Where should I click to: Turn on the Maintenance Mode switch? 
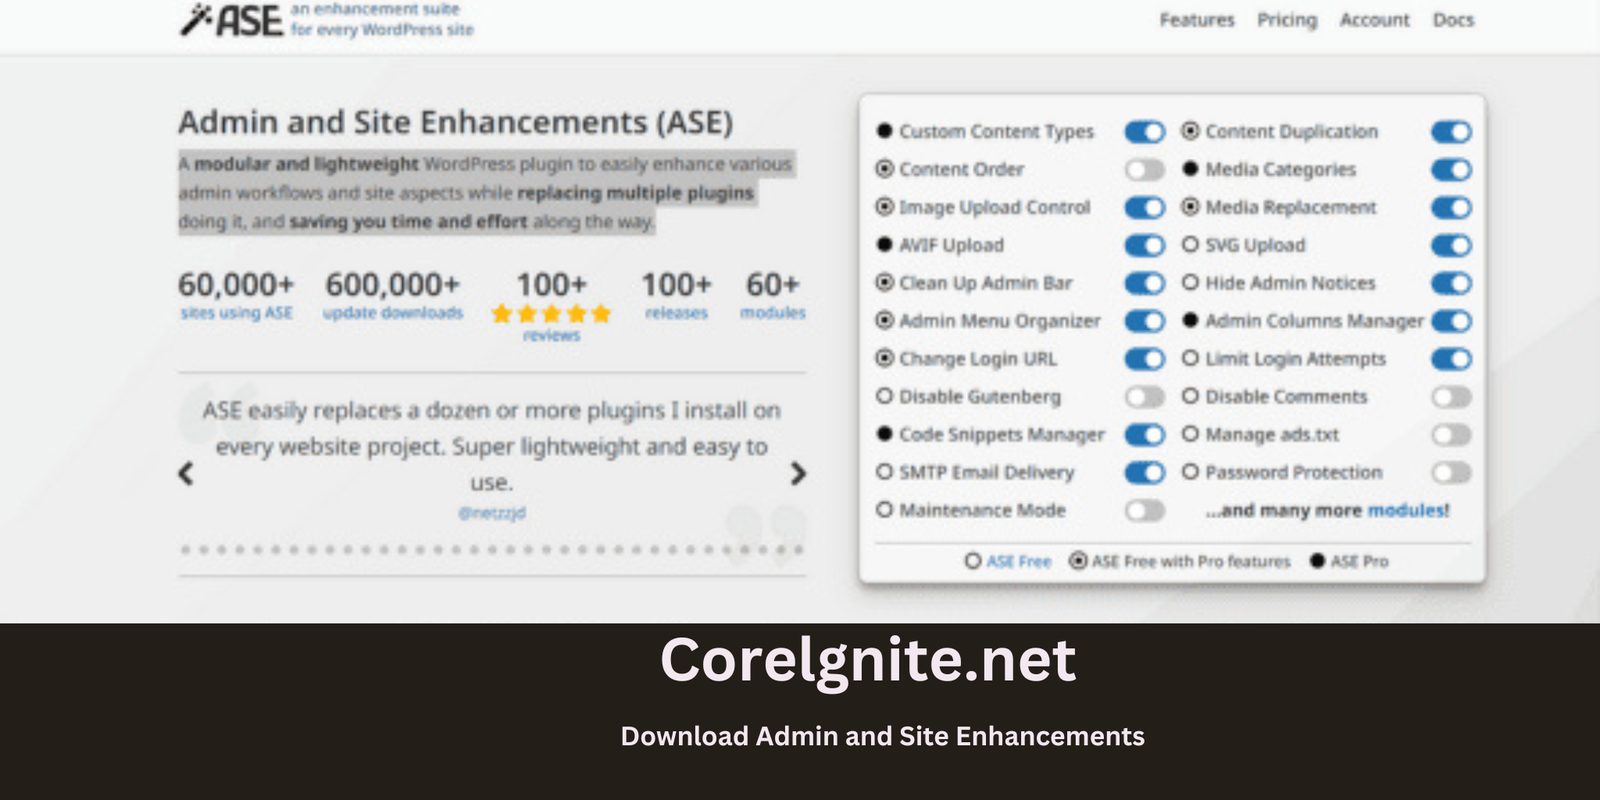coord(1145,511)
